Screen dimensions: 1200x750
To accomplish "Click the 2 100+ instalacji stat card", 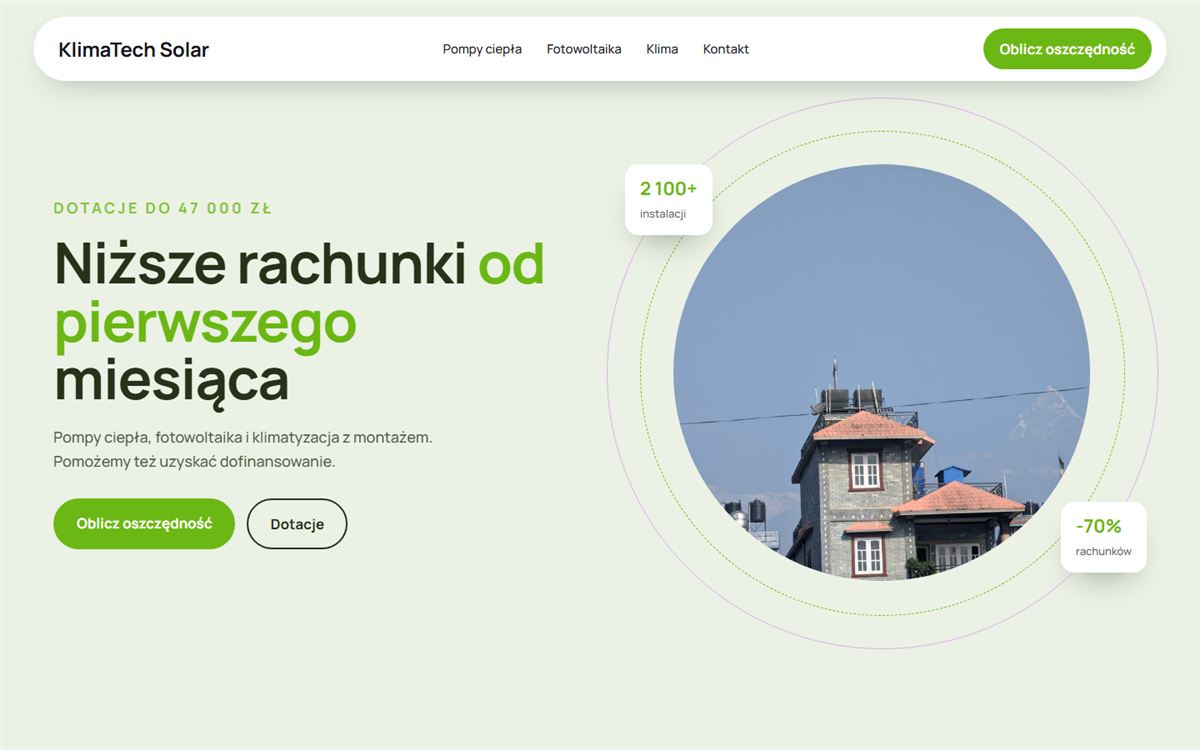I will click(x=669, y=200).
